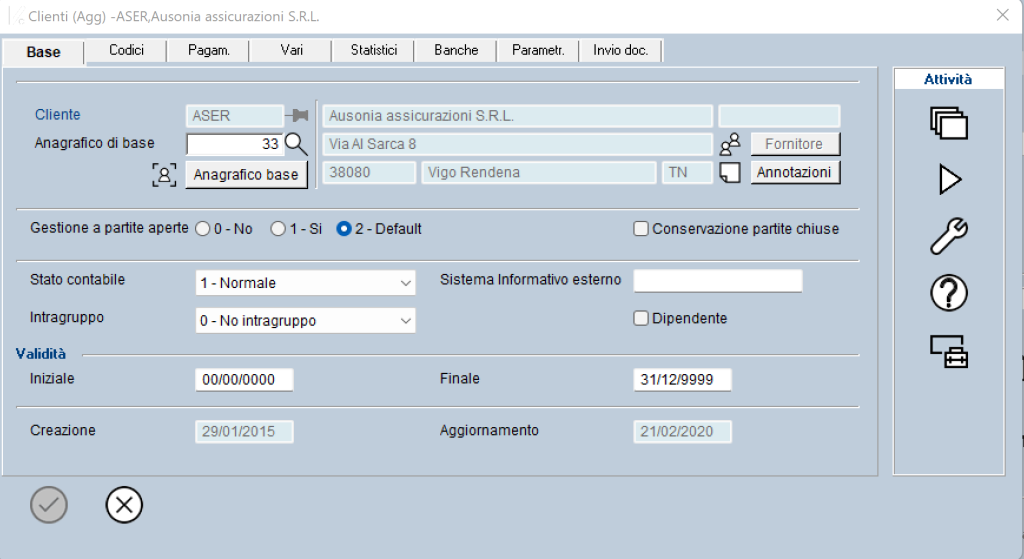
Task: Select the '1 - Si' radio option
Action: pyautogui.click(x=279, y=229)
